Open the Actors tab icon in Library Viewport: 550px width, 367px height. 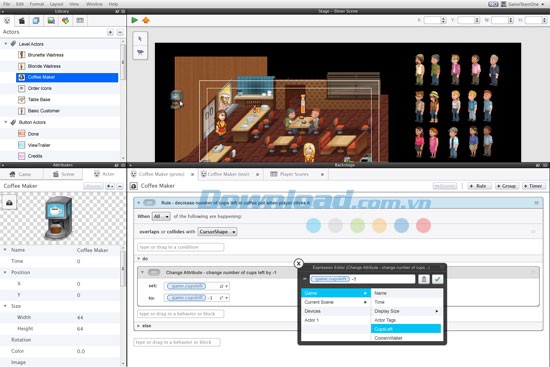click(x=7, y=21)
